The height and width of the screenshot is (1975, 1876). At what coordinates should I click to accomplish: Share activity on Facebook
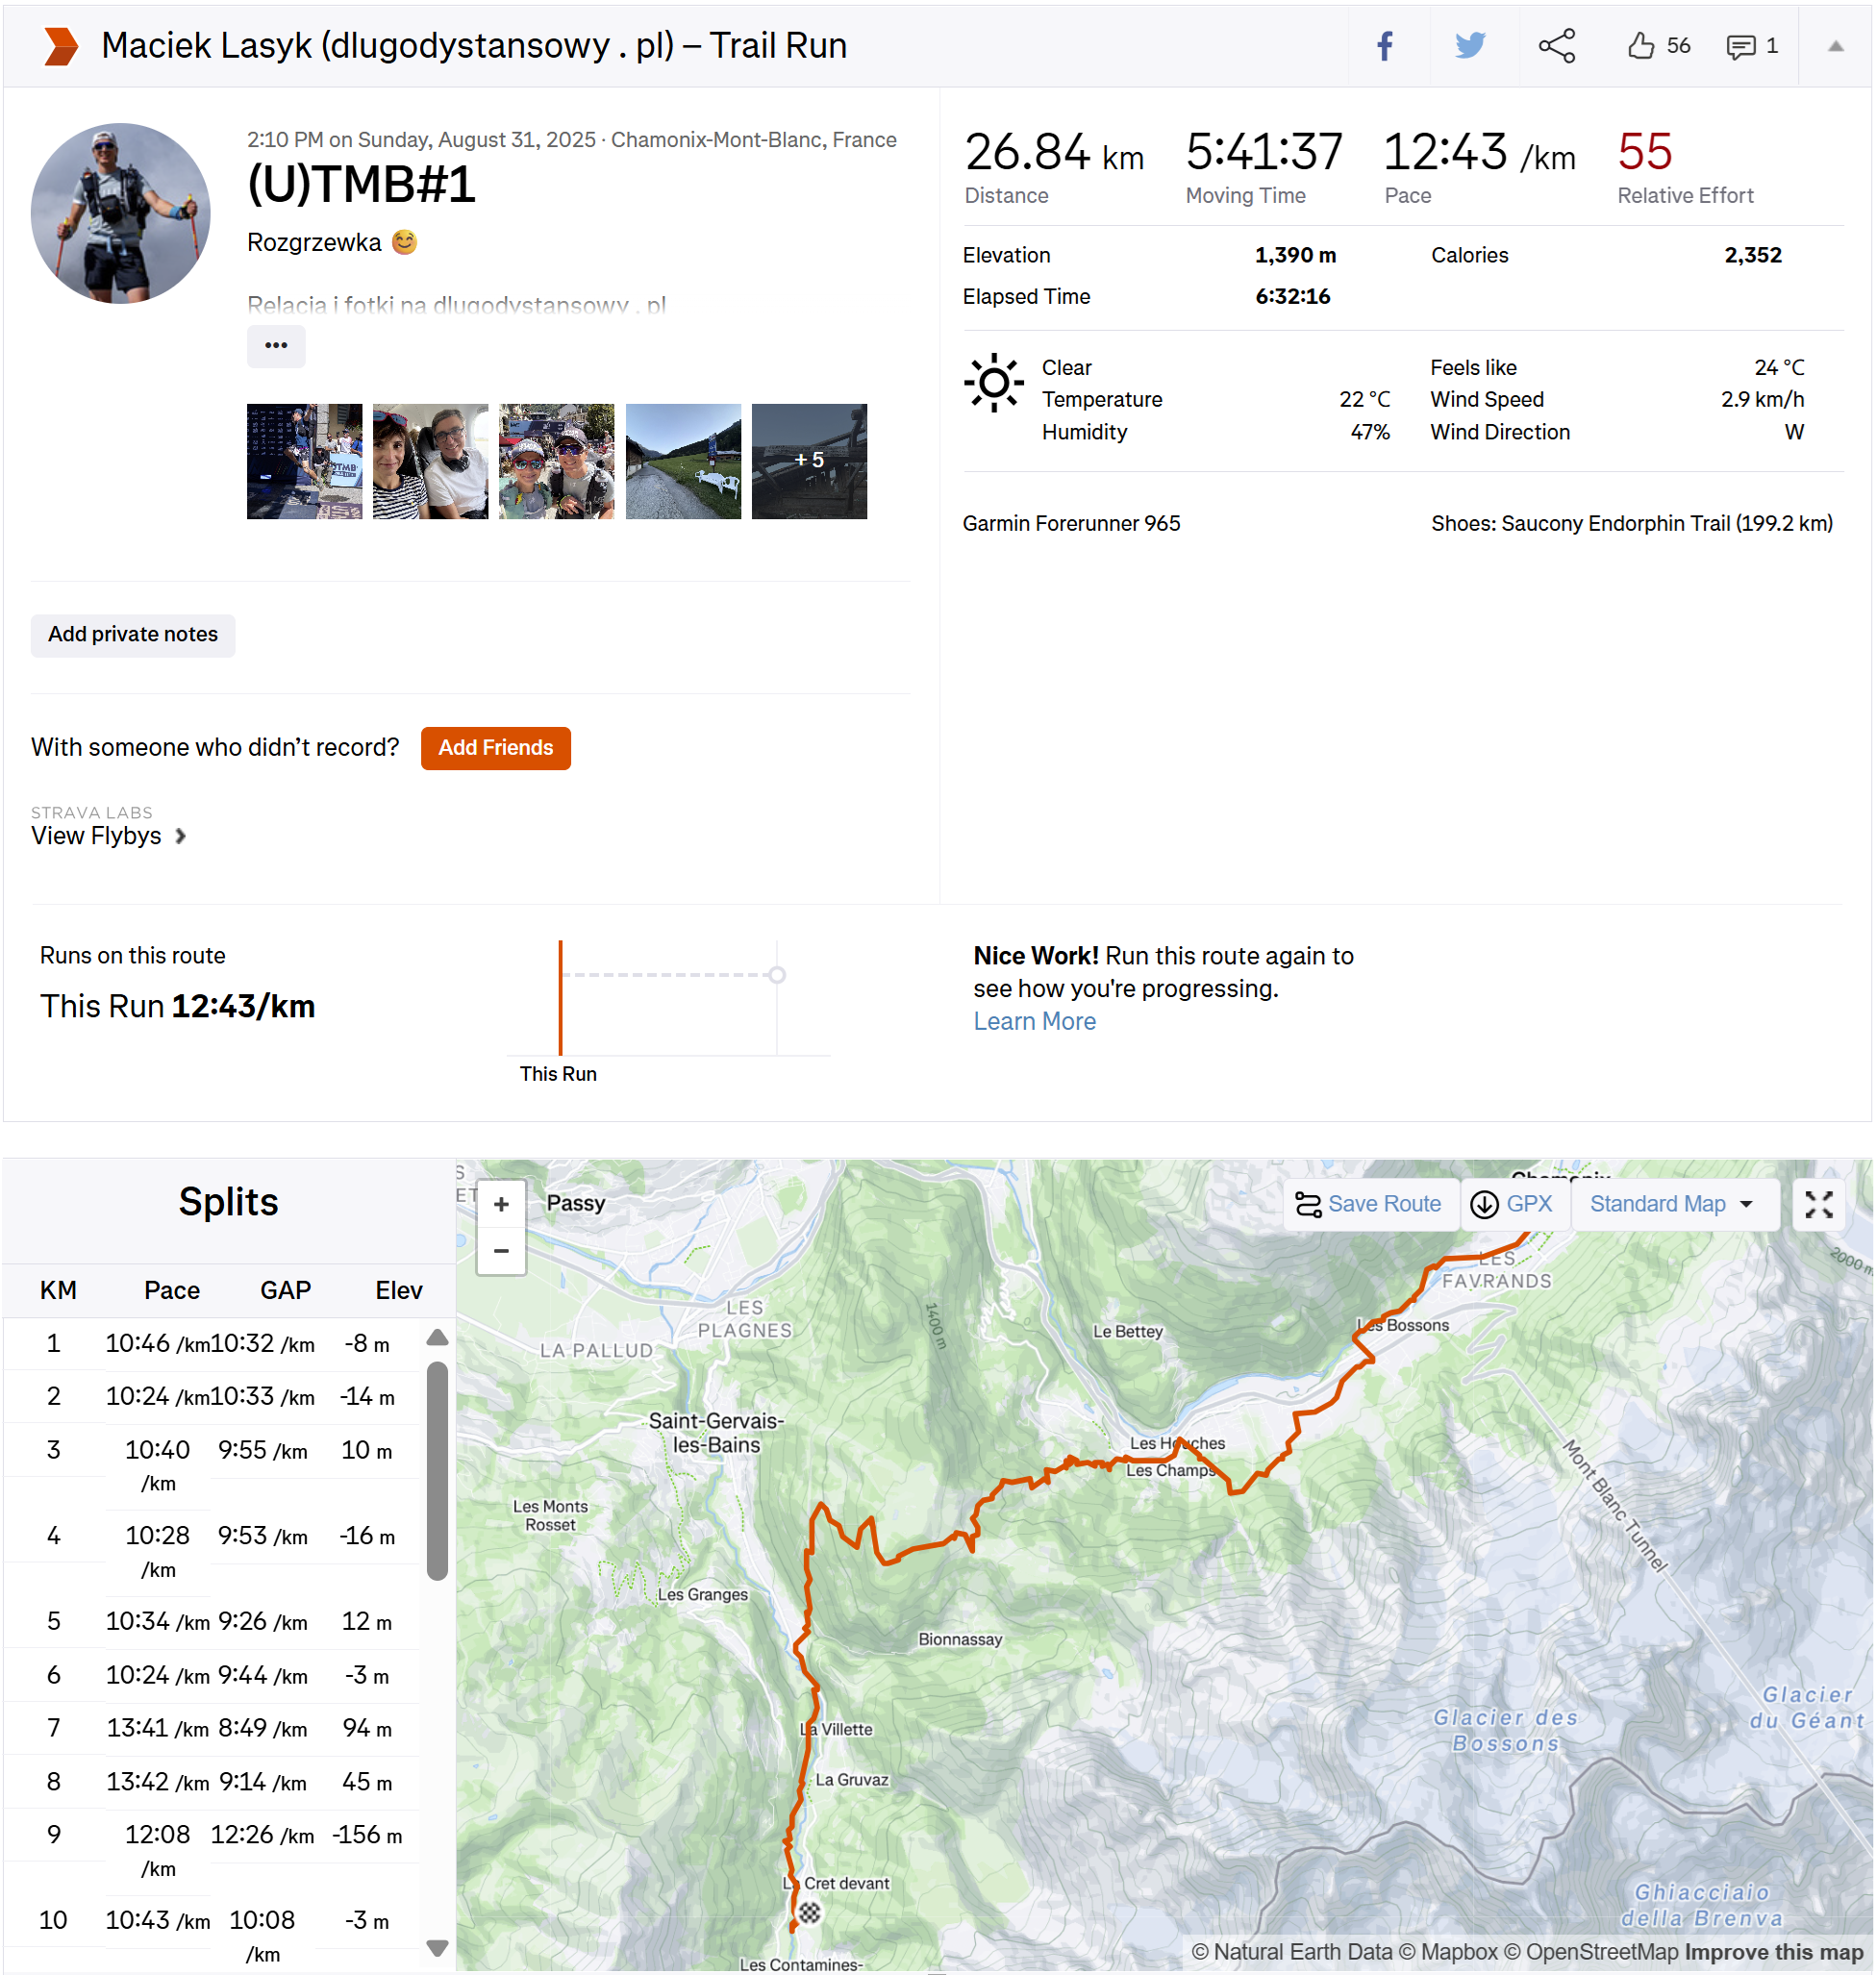1384,46
